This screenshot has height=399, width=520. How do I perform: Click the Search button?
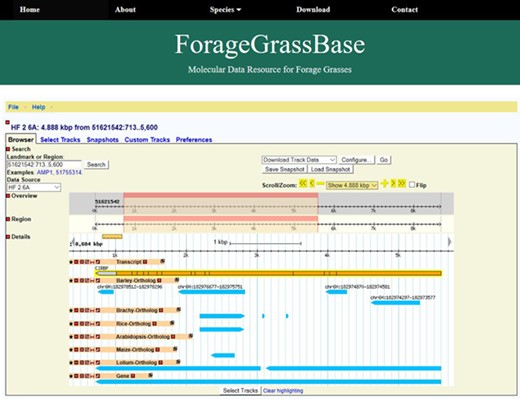click(x=96, y=165)
